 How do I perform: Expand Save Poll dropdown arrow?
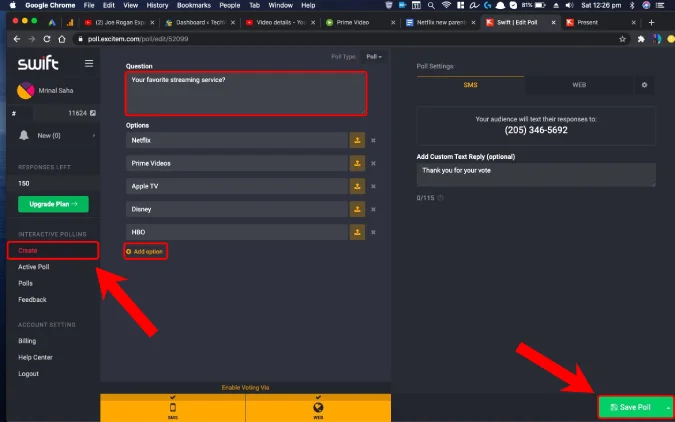pos(668,408)
